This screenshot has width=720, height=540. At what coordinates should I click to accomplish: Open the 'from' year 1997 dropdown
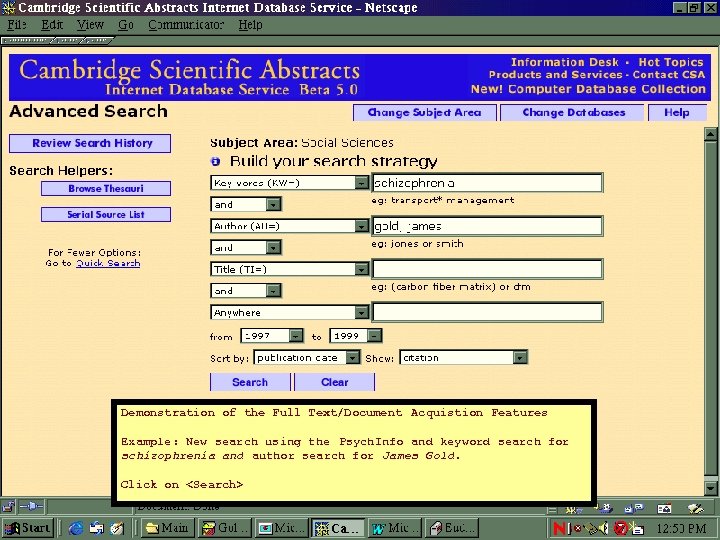pos(296,336)
